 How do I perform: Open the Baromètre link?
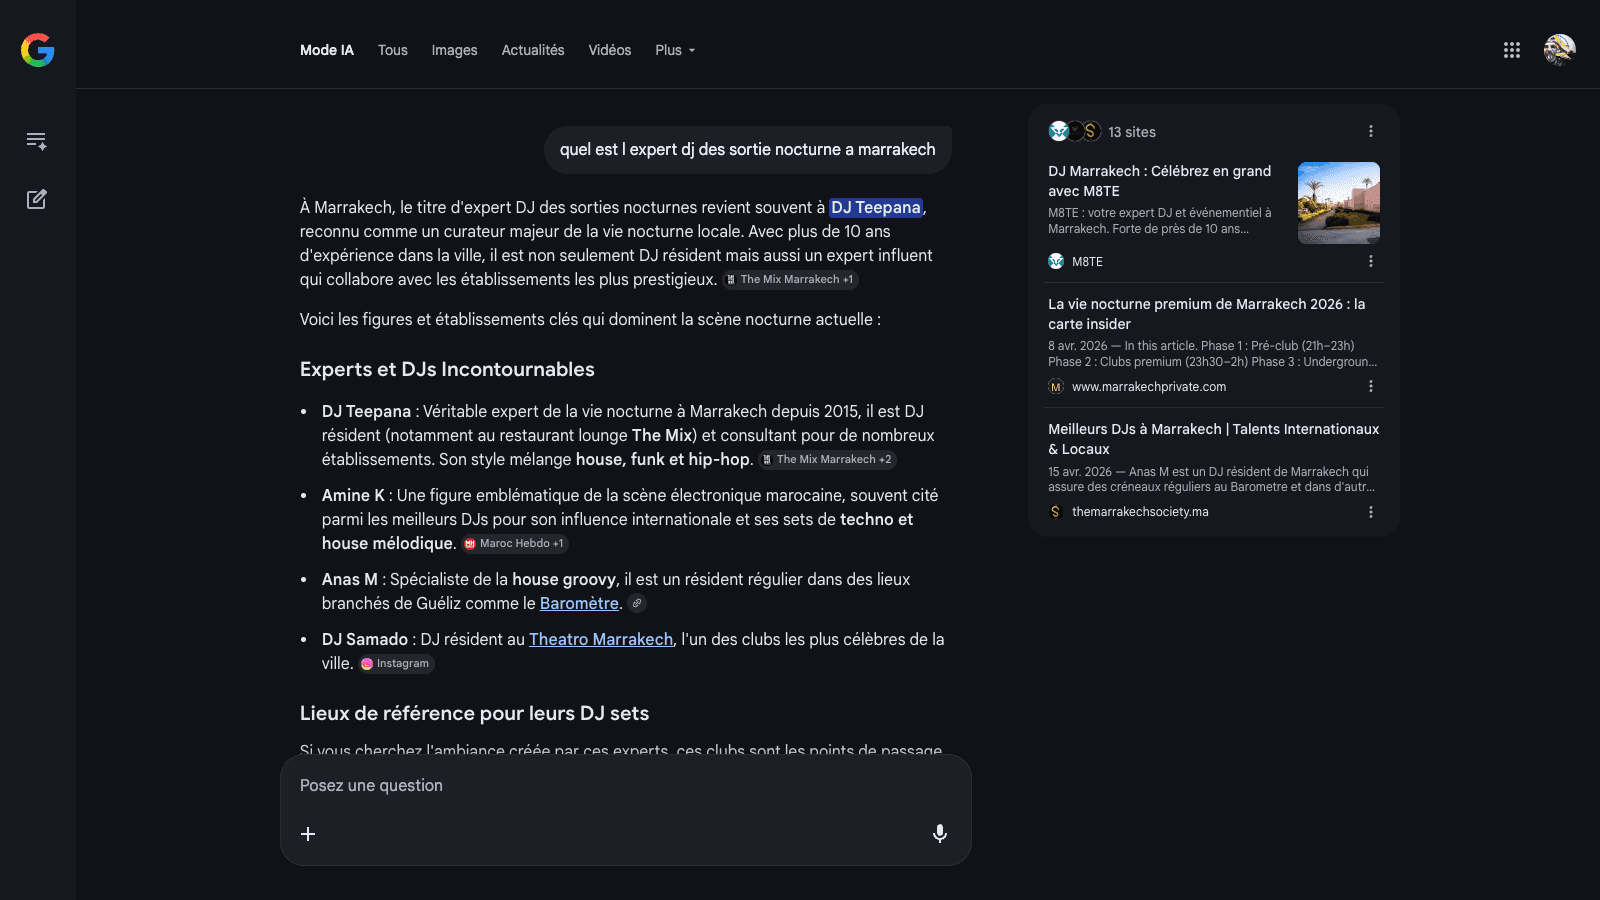pos(579,603)
